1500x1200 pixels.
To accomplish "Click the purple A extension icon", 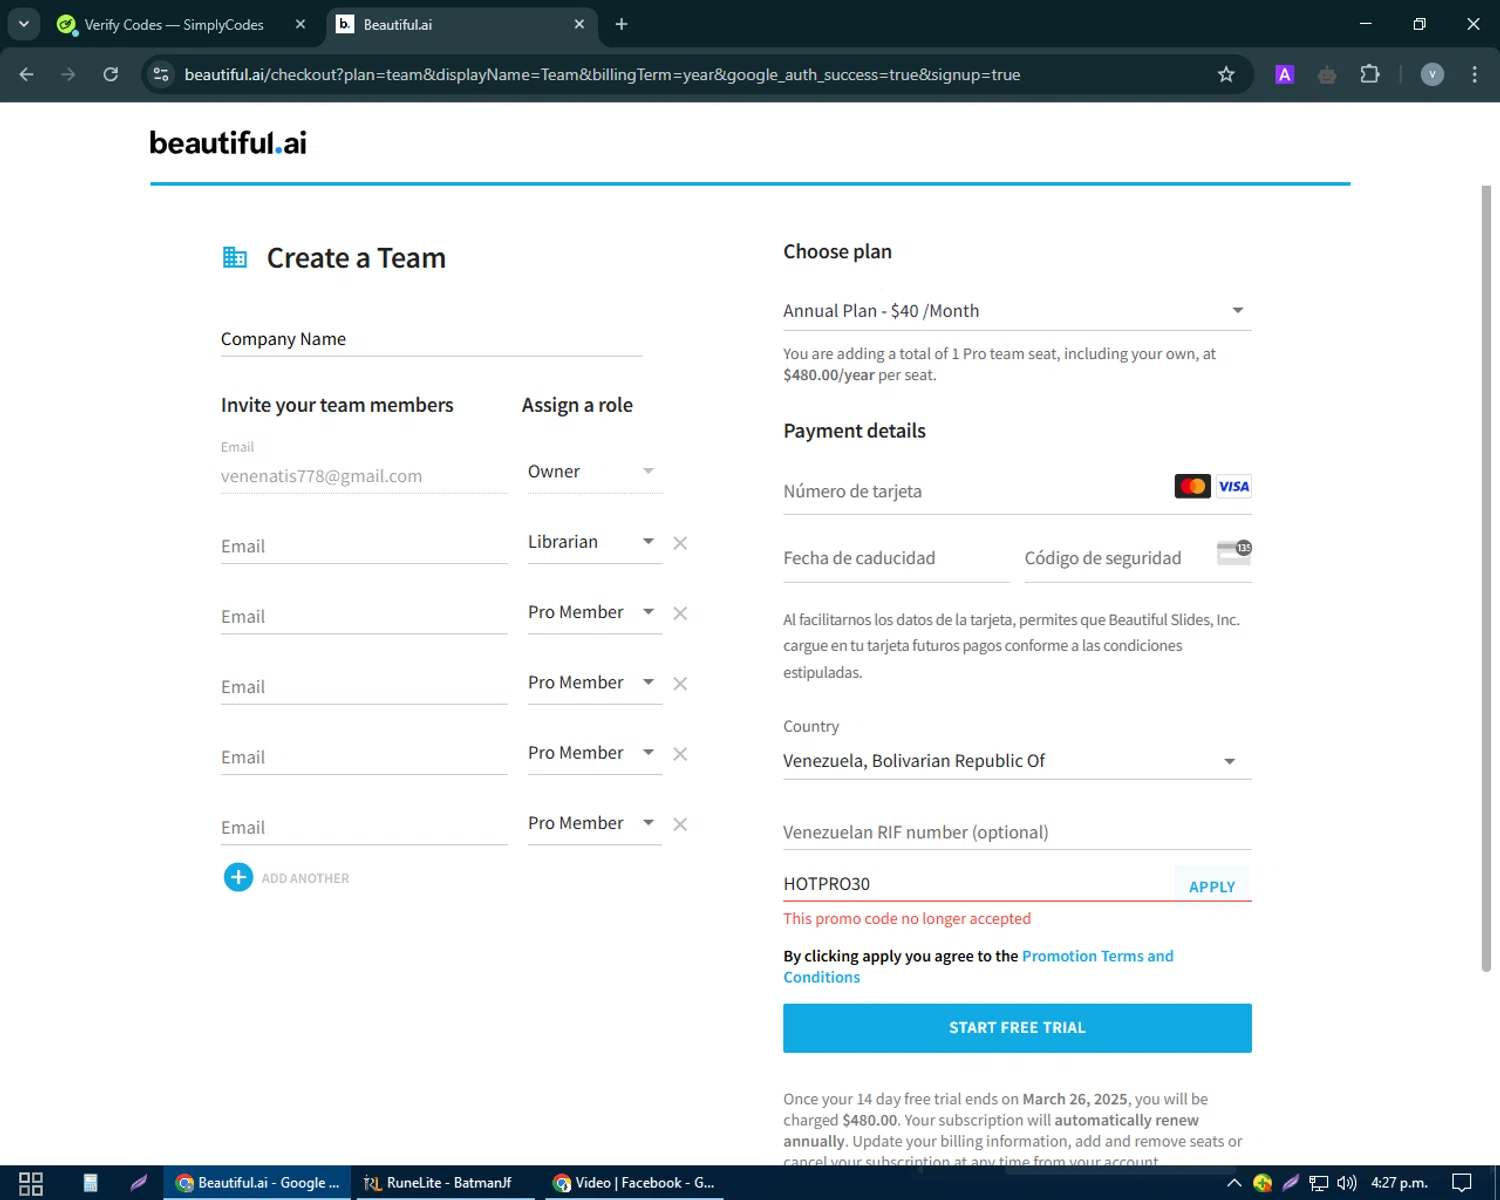I will (x=1285, y=74).
